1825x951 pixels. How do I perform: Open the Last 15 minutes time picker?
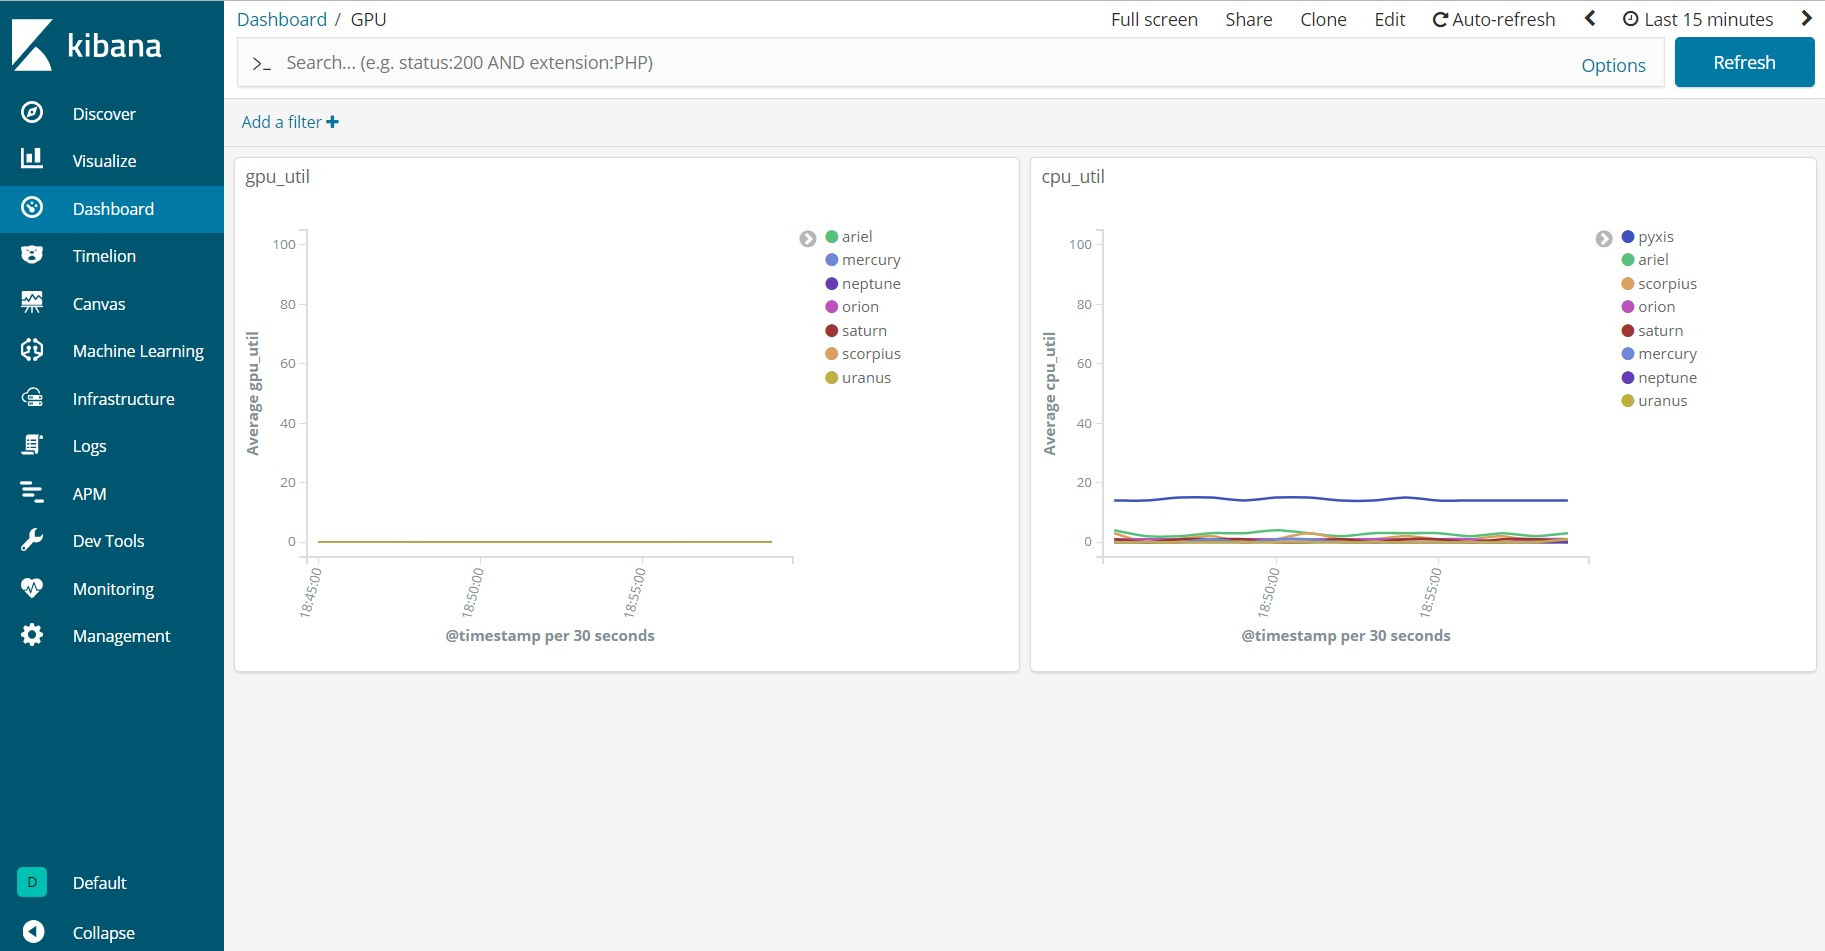[1698, 19]
